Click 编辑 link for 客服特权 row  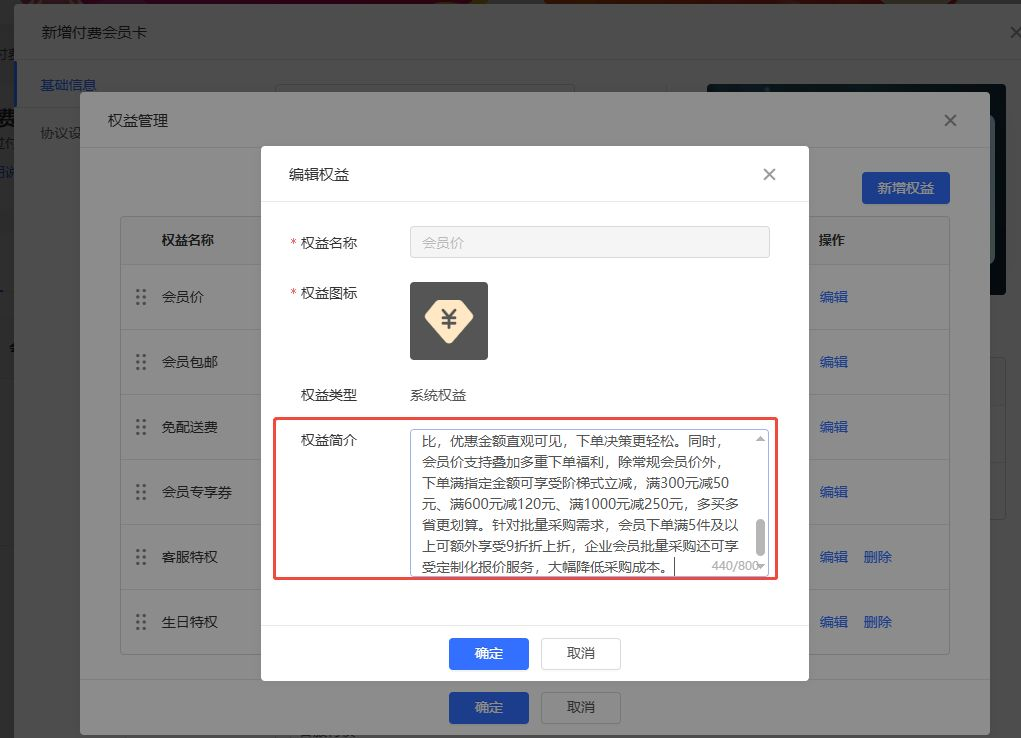(834, 557)
